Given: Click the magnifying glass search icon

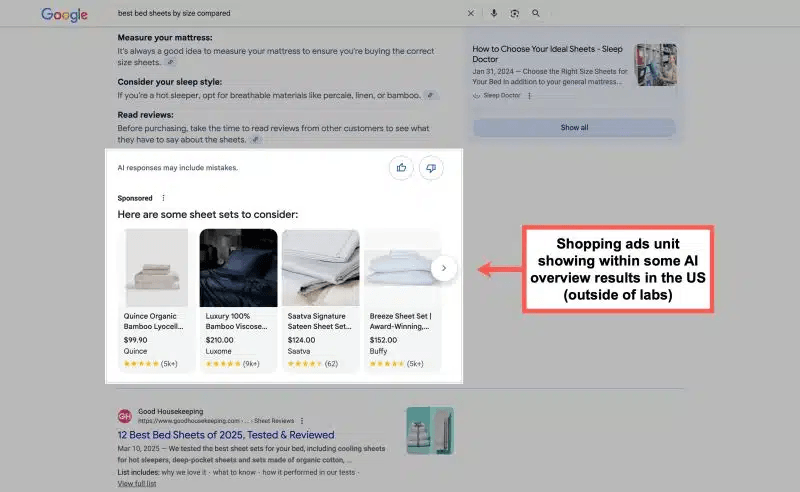Looking at the screenshot, I should [537, 14].
